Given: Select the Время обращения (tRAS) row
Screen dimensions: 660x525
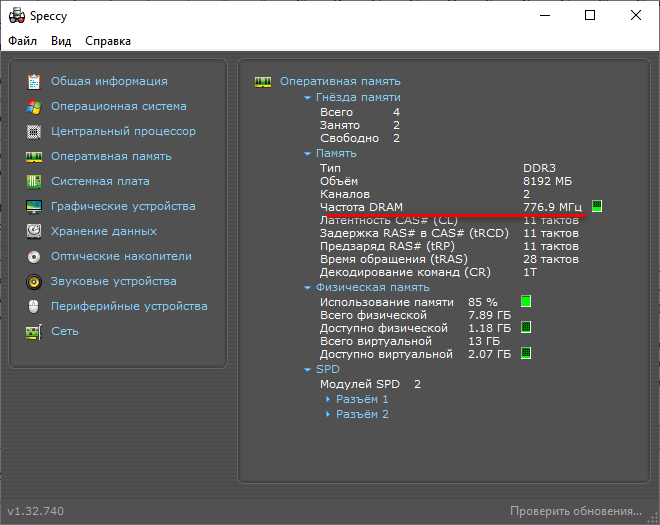Looking at the screenshot, I should pyautogui.click(x=449, y=259).
